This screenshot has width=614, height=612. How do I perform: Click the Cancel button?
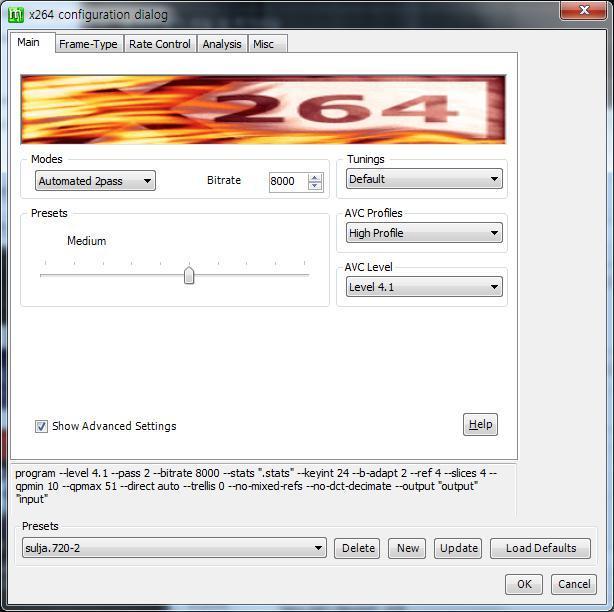point(574,584)
